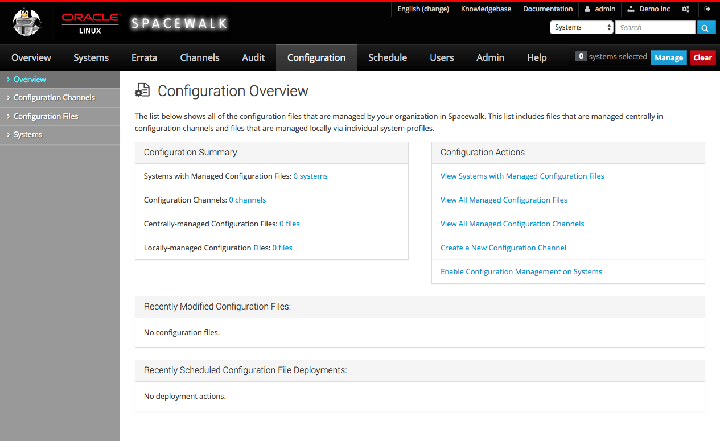
Task: Open the Schedule menu
Action: click(x=387, y=57)
